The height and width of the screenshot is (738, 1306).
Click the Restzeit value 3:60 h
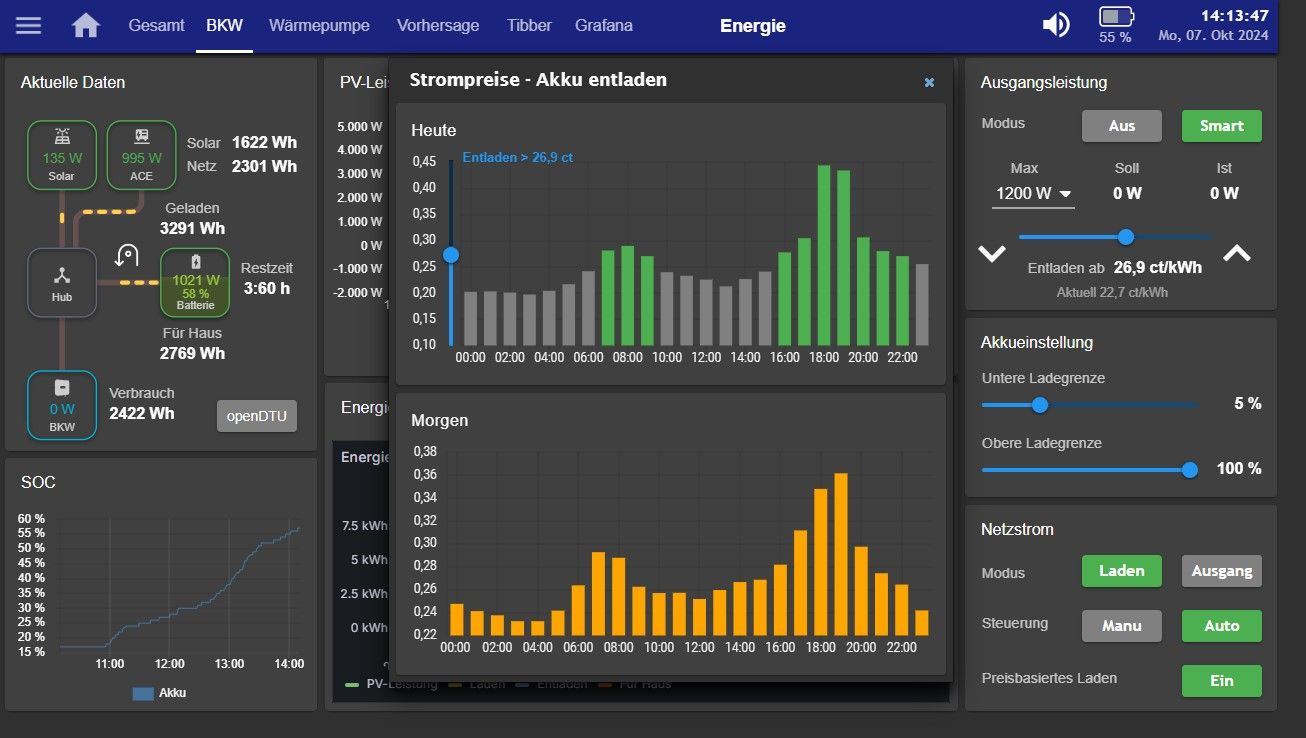click(x=266, y=288)
